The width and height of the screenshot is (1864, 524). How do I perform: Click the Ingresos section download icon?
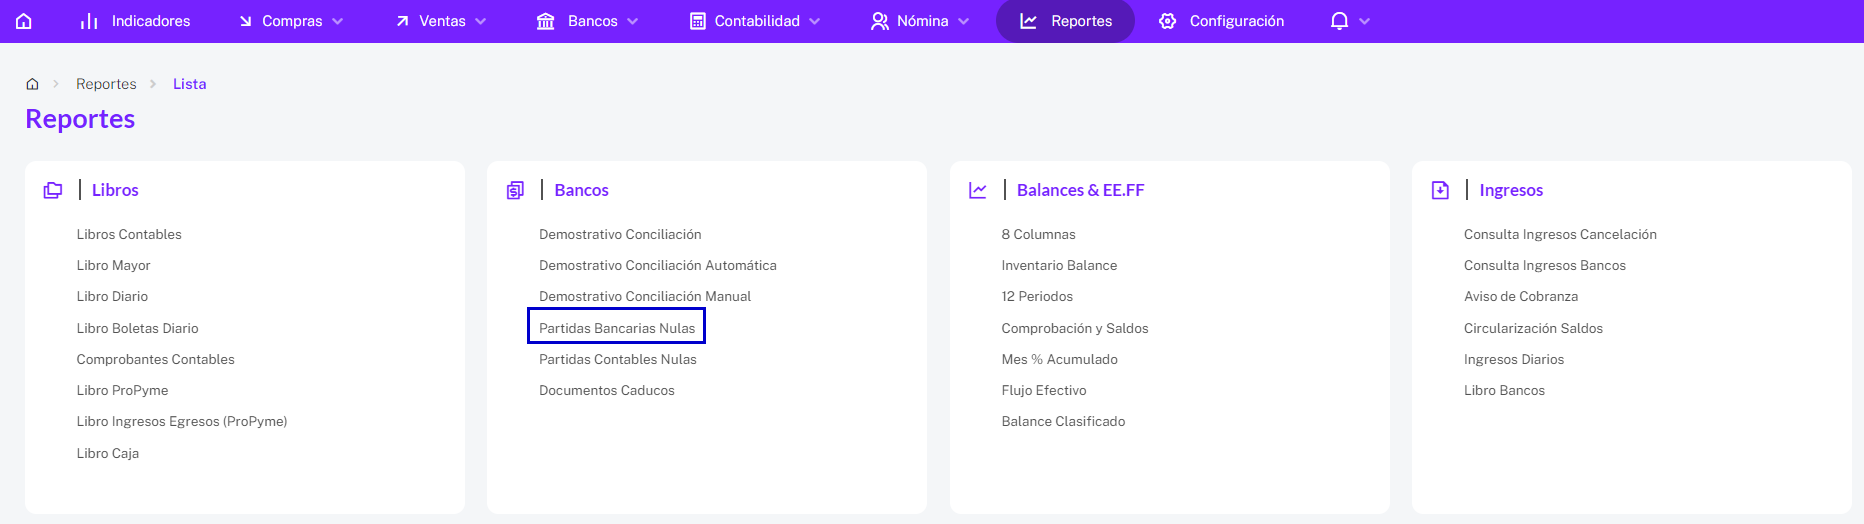tap(1440, 190)
